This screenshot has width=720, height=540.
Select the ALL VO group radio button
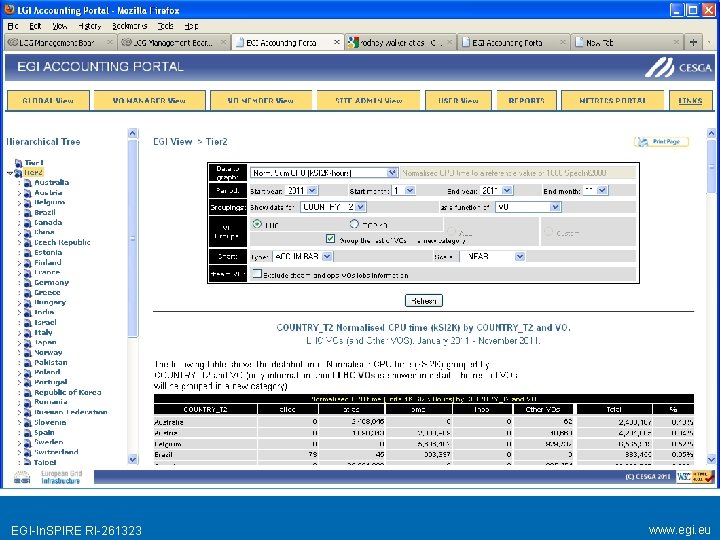(451, 231)
